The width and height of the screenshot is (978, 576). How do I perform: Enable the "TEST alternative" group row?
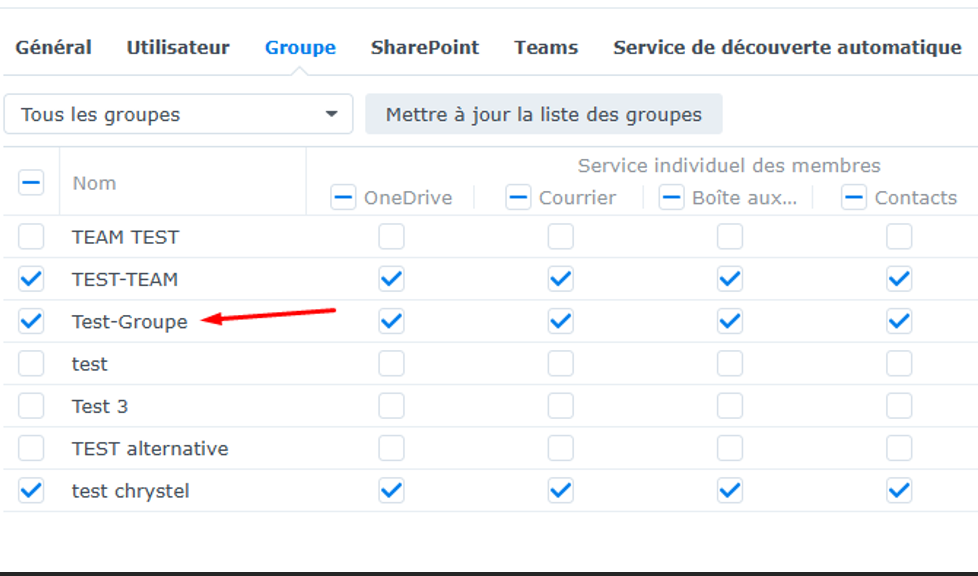click(x=31, y=448)
